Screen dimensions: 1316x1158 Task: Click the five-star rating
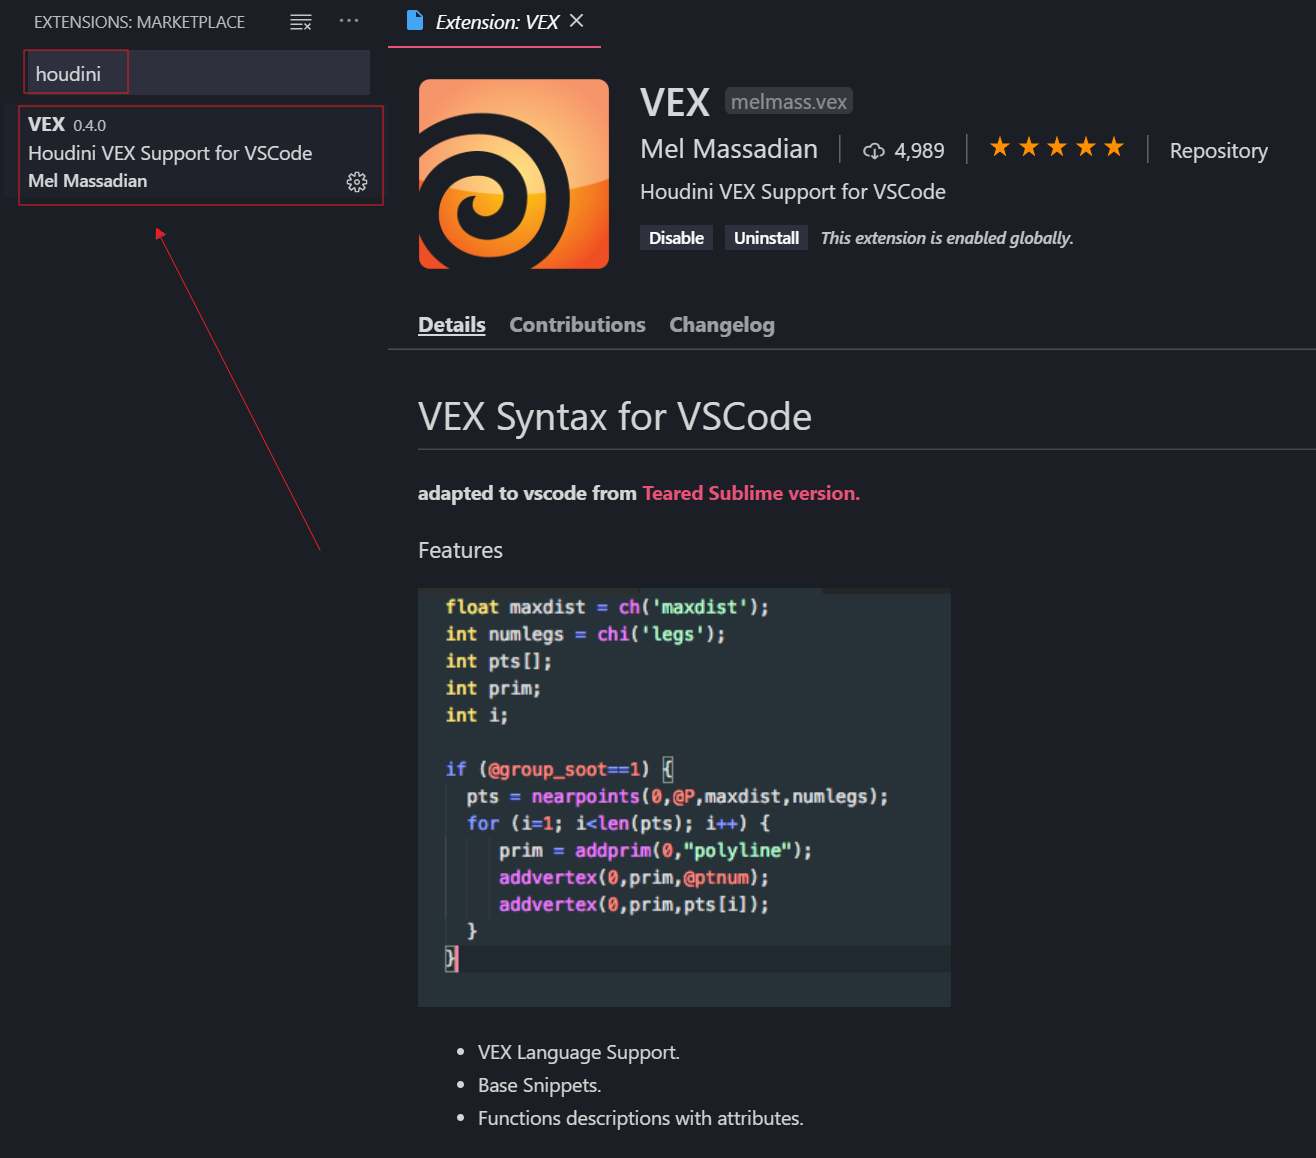pyautogui.click(x=1057, y=148)
